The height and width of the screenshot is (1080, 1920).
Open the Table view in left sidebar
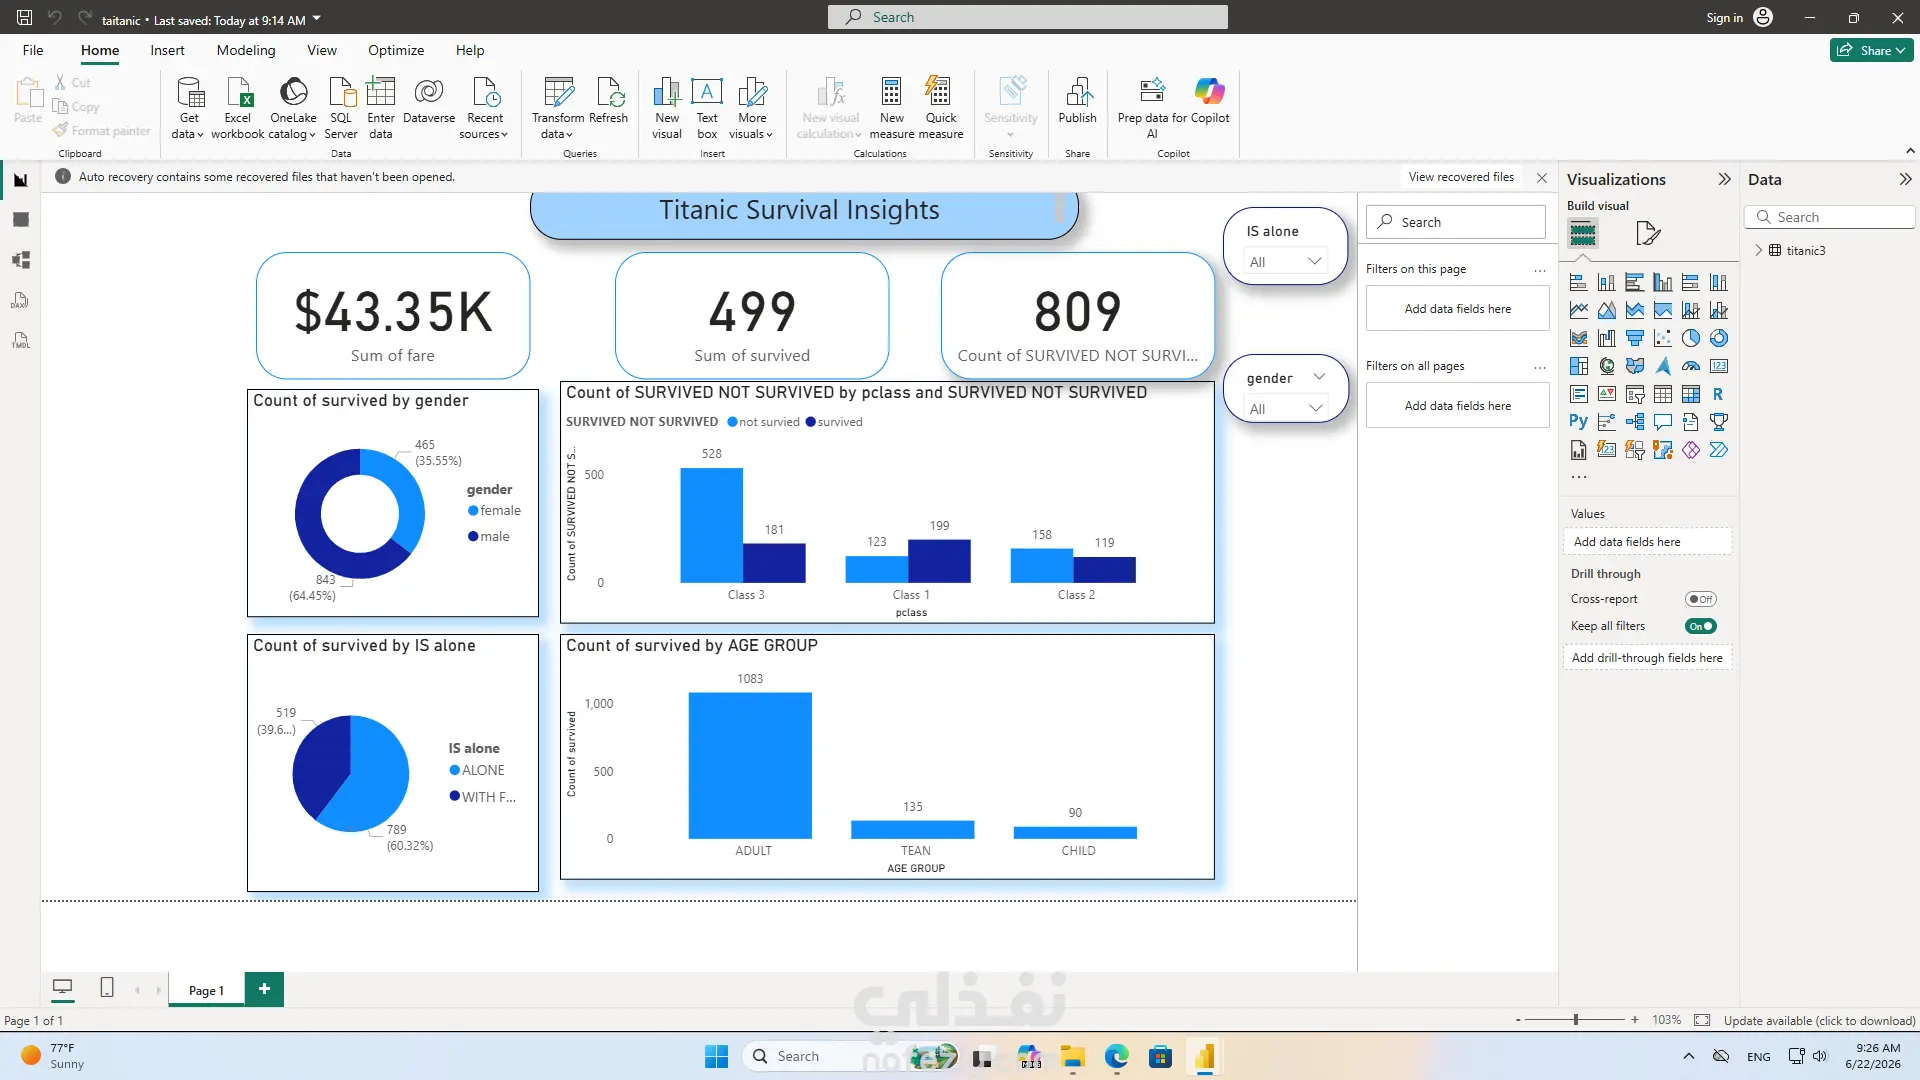[20, 220]
